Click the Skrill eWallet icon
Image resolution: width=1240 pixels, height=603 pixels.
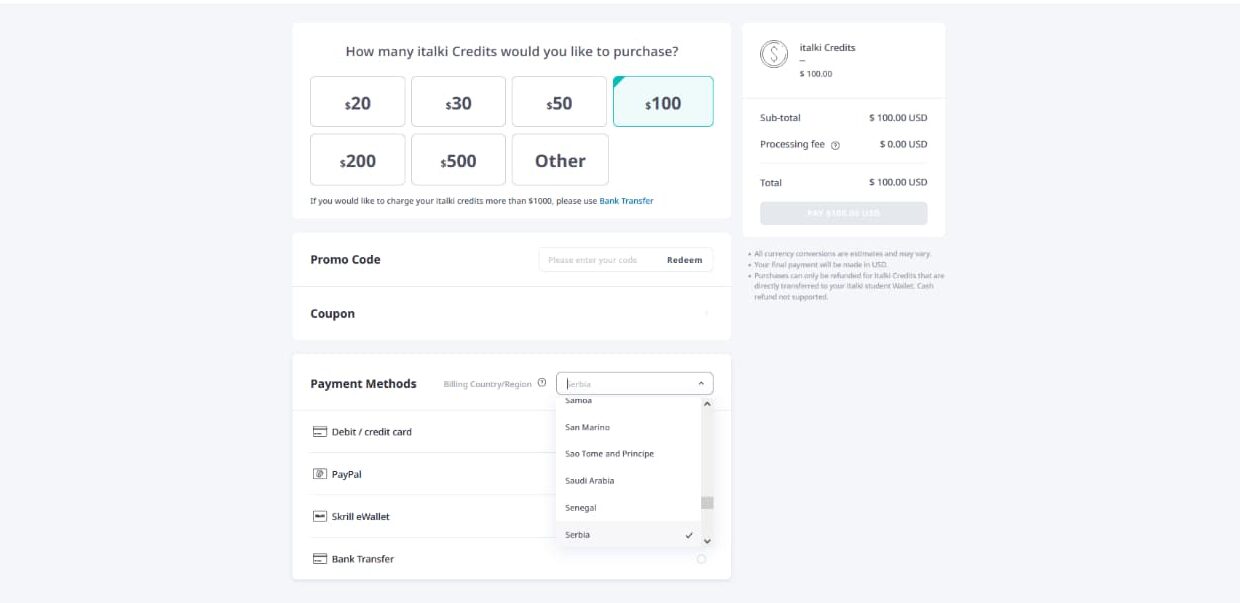(x=320, y=517)
